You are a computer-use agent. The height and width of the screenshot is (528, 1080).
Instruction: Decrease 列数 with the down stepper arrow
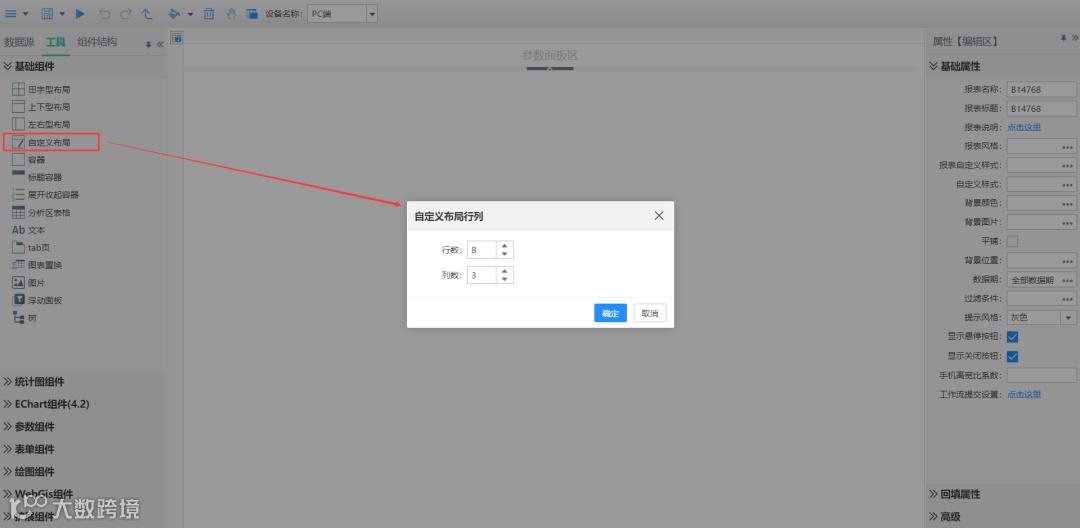point(505,279)
